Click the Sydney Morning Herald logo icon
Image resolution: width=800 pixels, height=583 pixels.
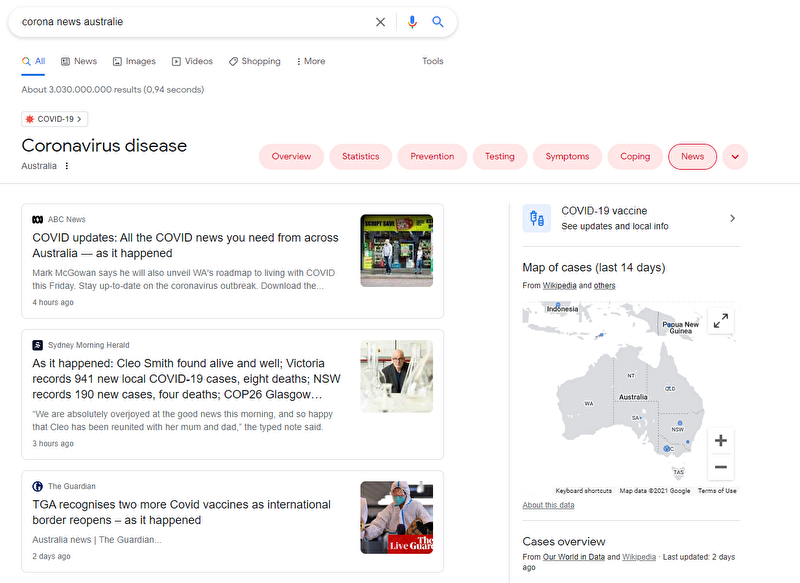pyautogui.click(x=38, y=345)
